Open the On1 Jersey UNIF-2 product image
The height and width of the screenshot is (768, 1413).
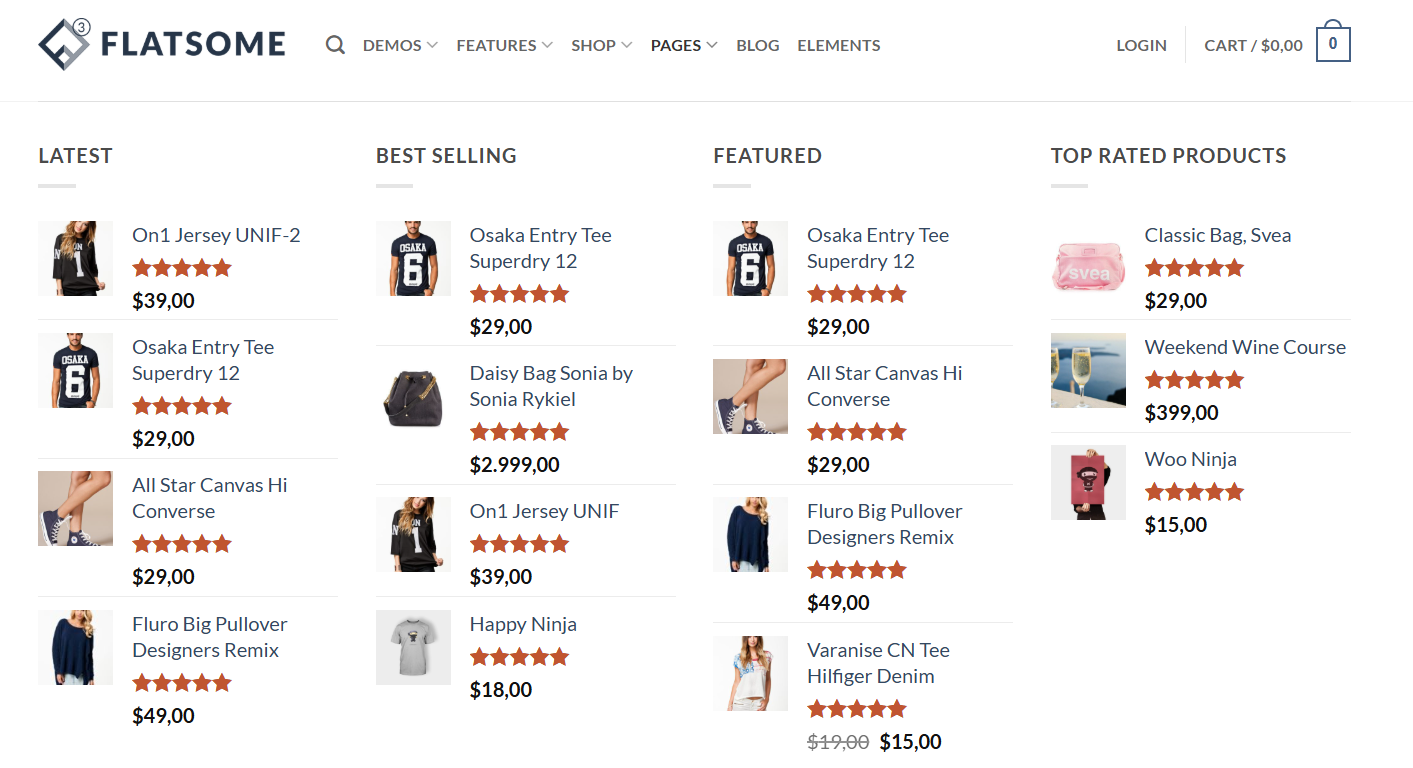[x=75, y=258]
